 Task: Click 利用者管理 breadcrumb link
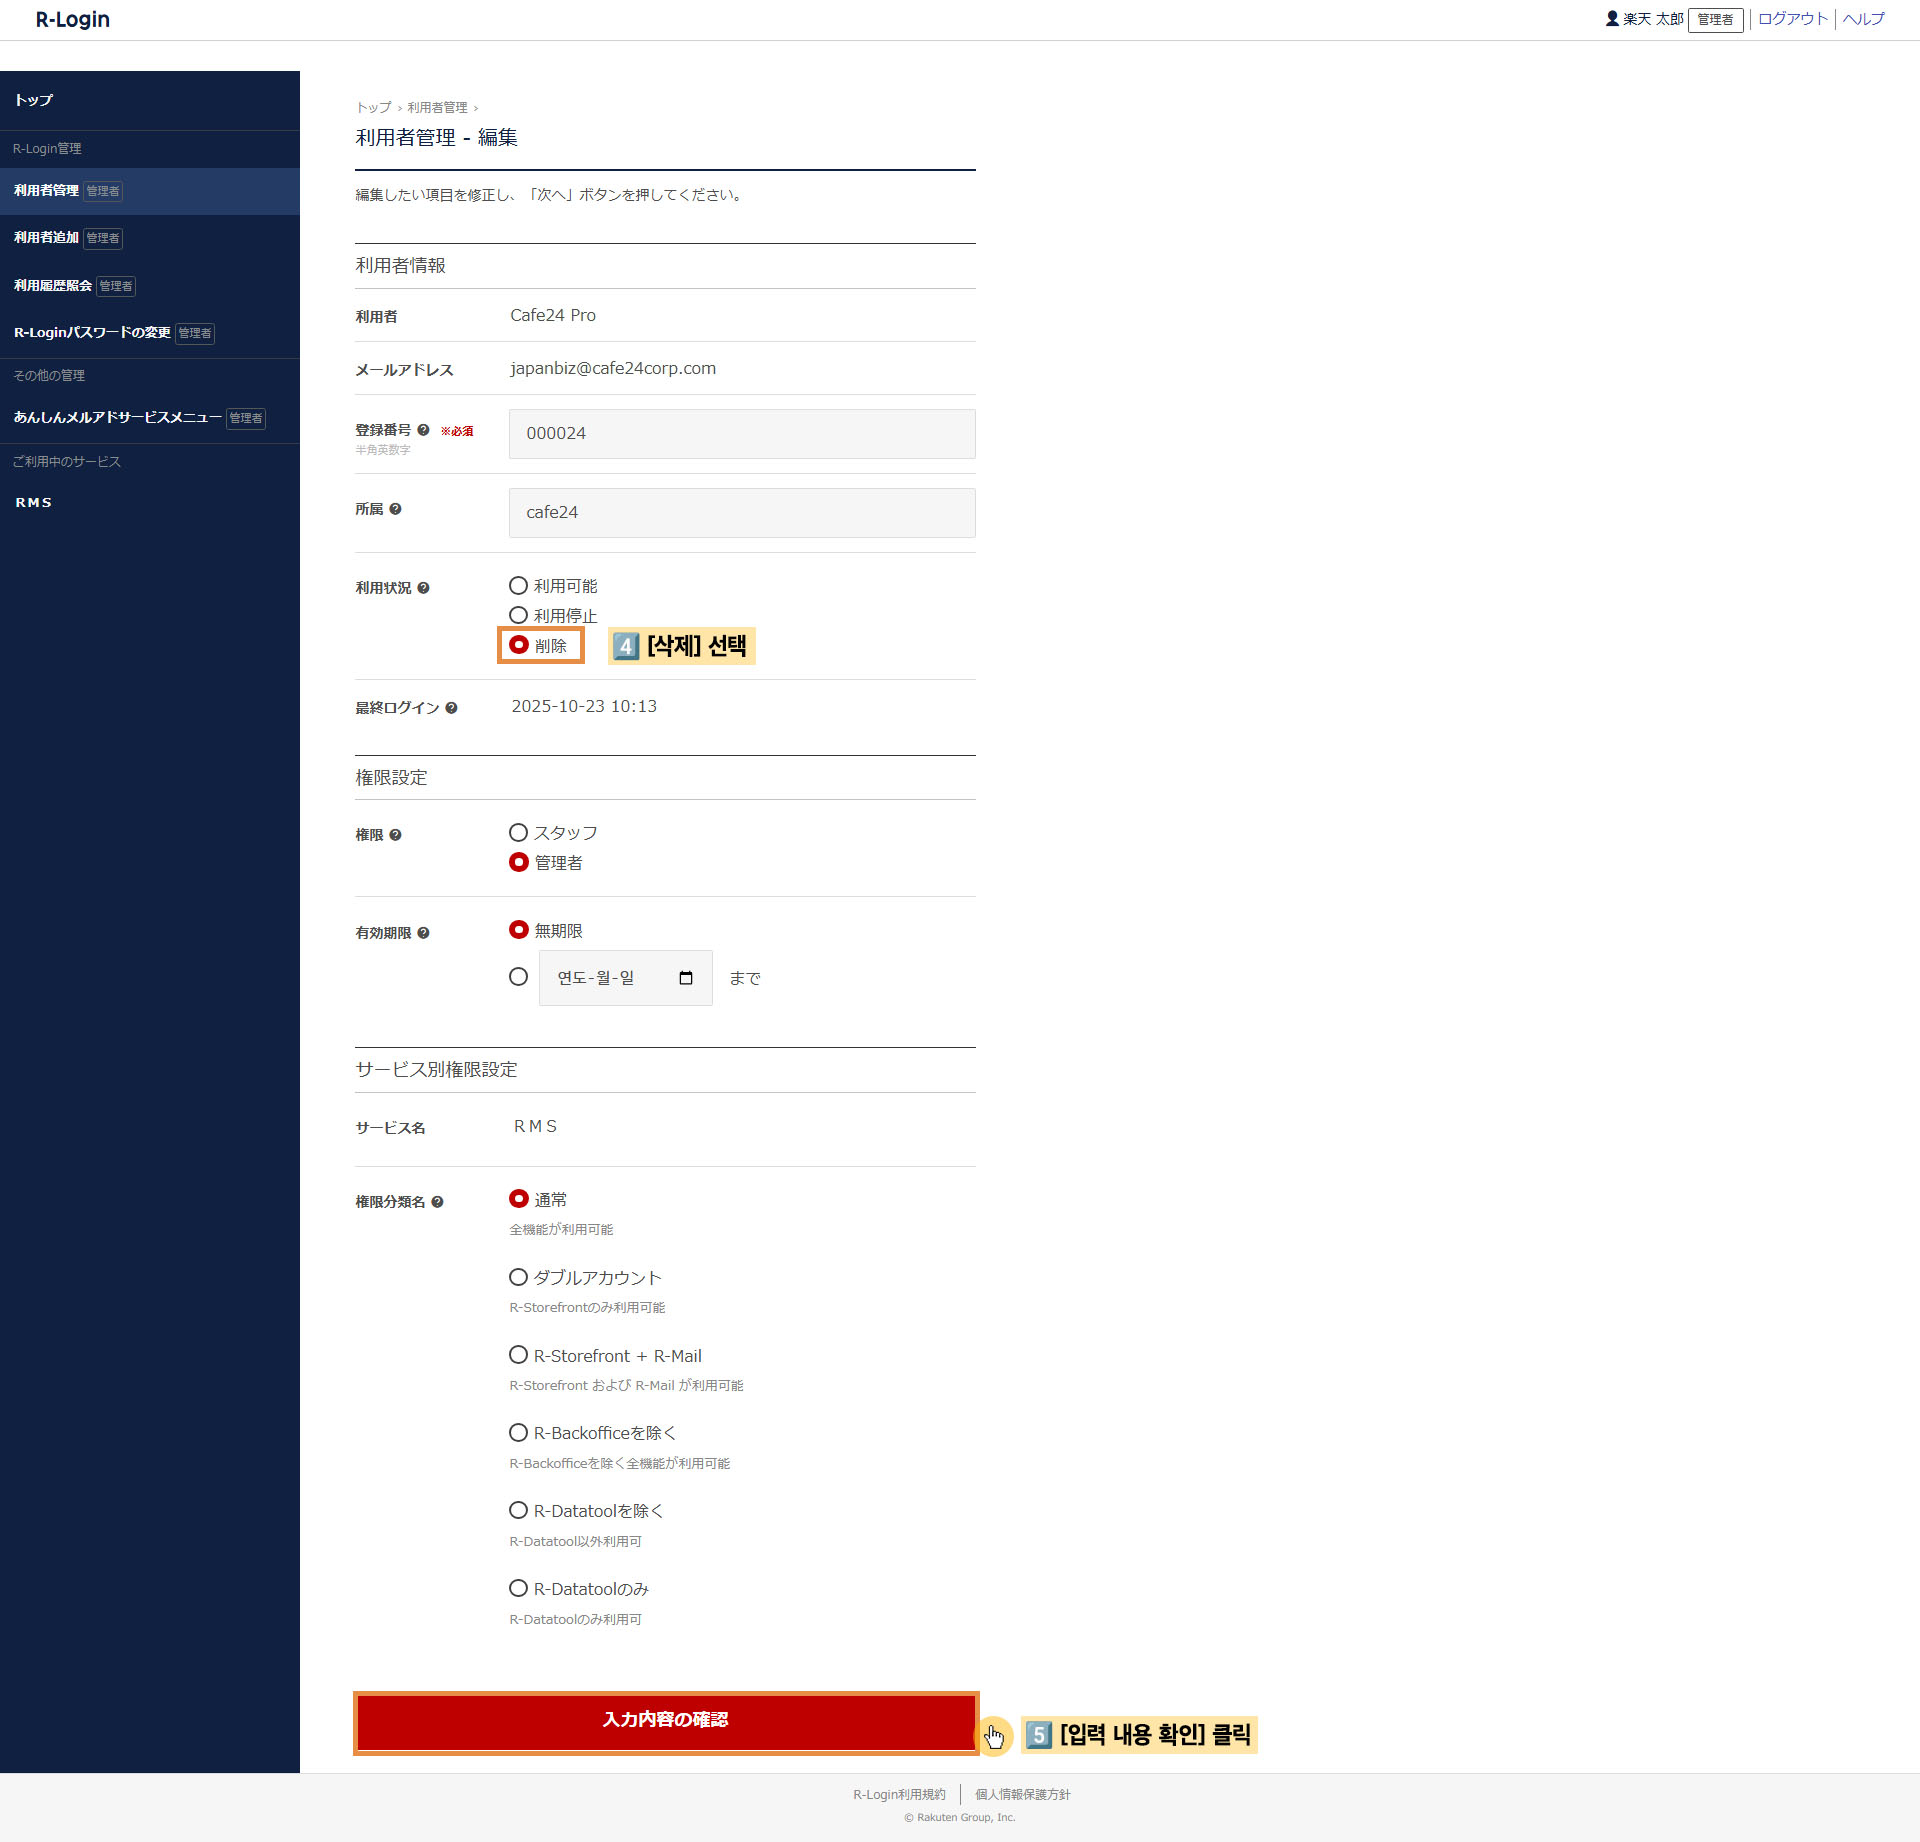point(437,108)
